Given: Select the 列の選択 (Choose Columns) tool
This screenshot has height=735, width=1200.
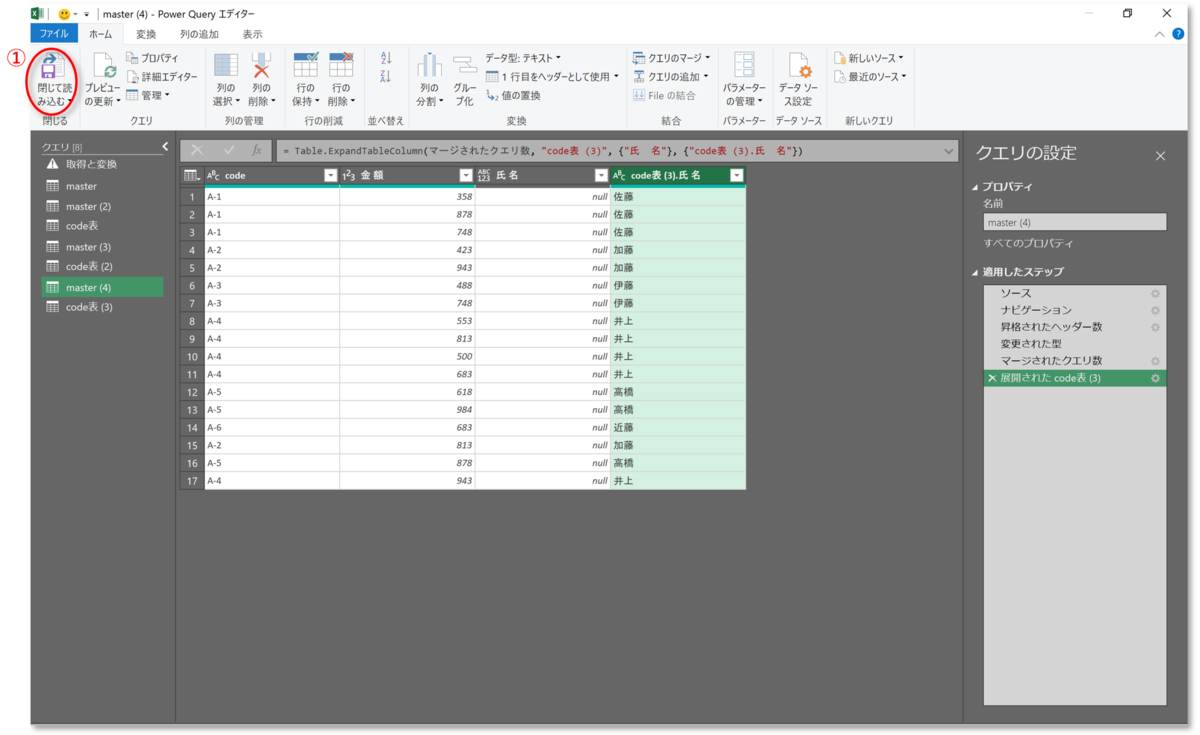Looking at the screenshot, I should coord(228,80).
